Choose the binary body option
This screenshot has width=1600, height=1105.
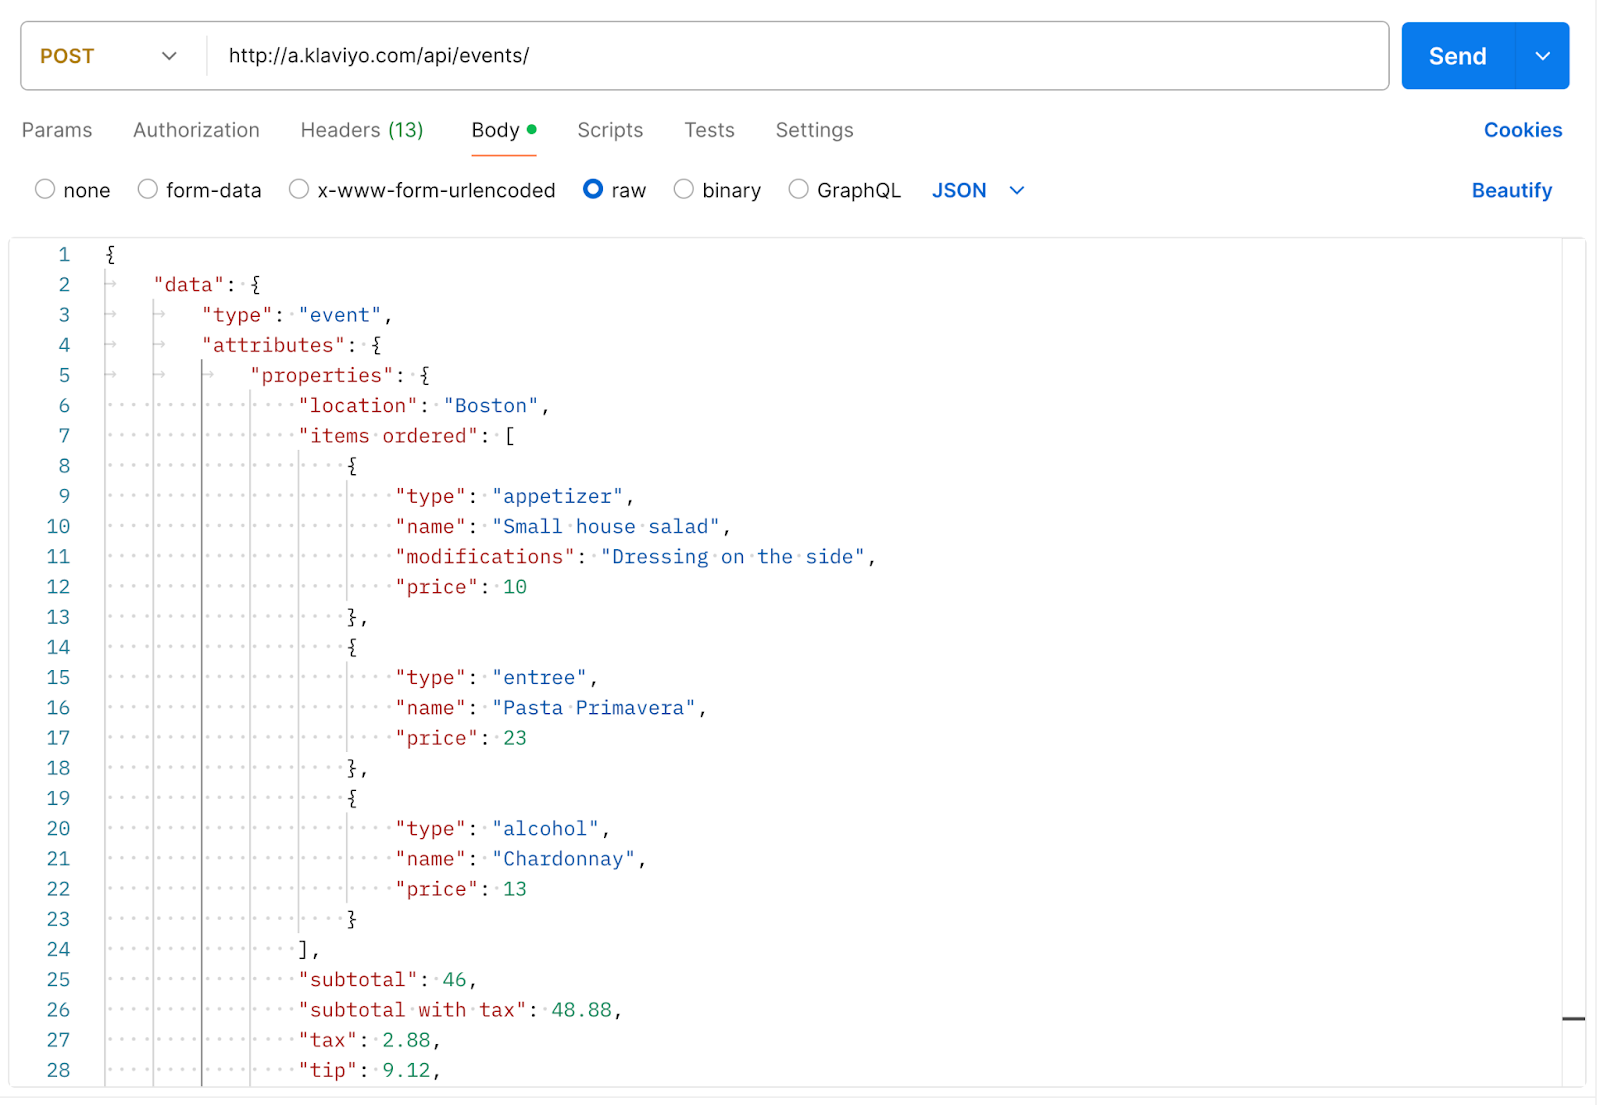pyautogui.click(x=684, y=189)
